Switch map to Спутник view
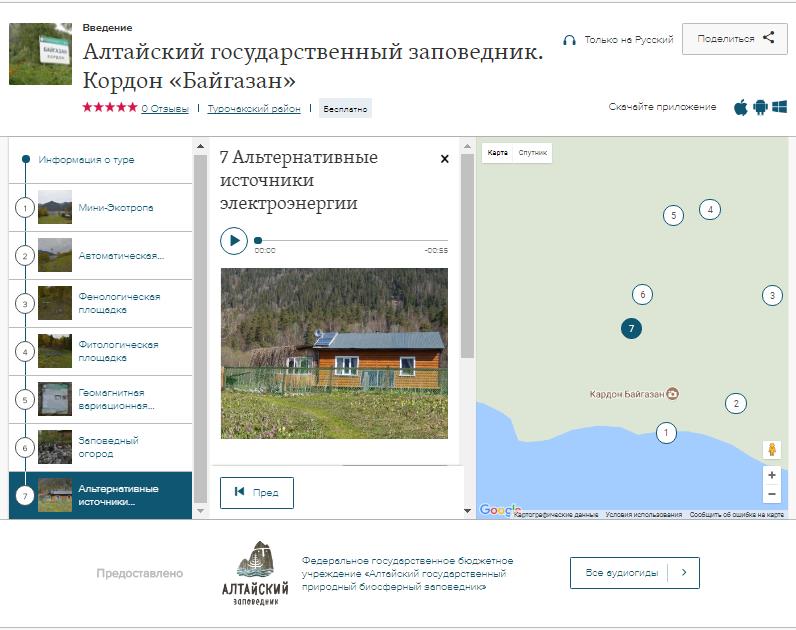Screen dimensions: 796x630 click(533, 153)
